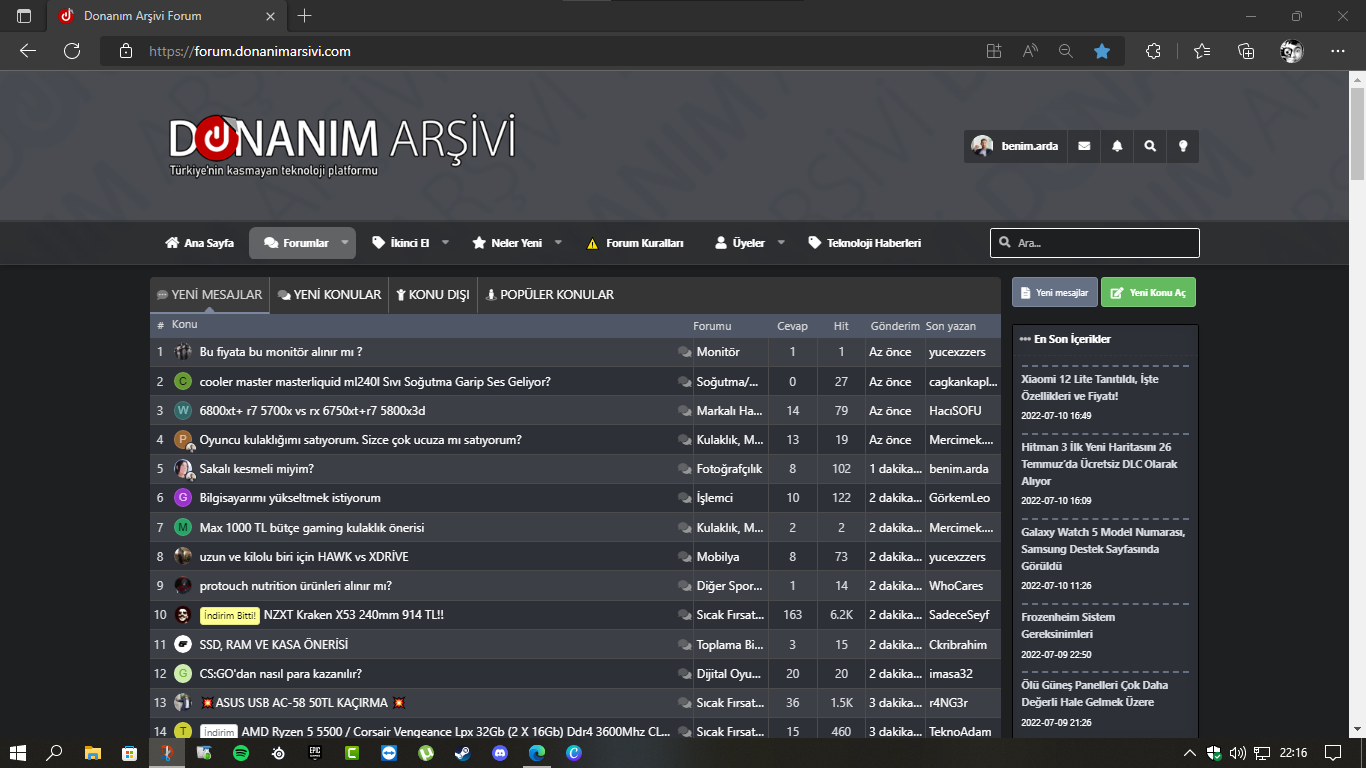Open the messages envelope icon
Image resolution: width=1366 pixels, height=768 pixels.
coord(1084,146)
